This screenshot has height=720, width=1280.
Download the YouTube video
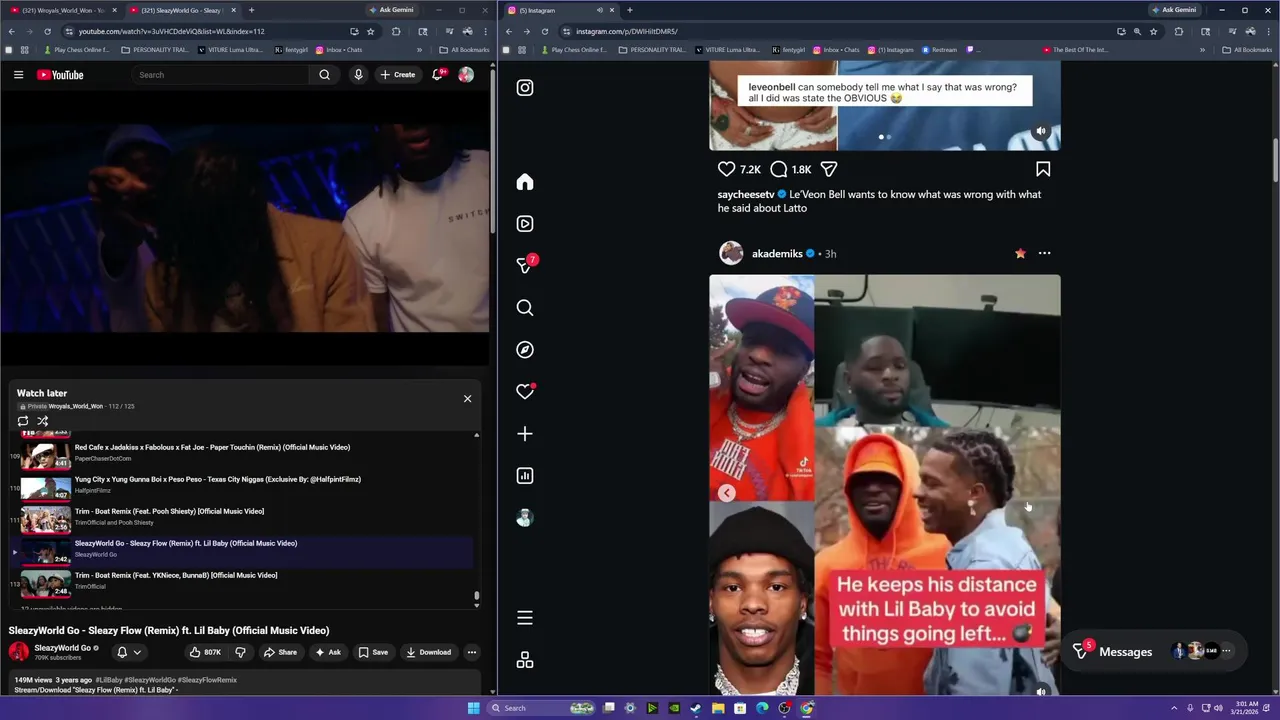click(x=428, y=652)
